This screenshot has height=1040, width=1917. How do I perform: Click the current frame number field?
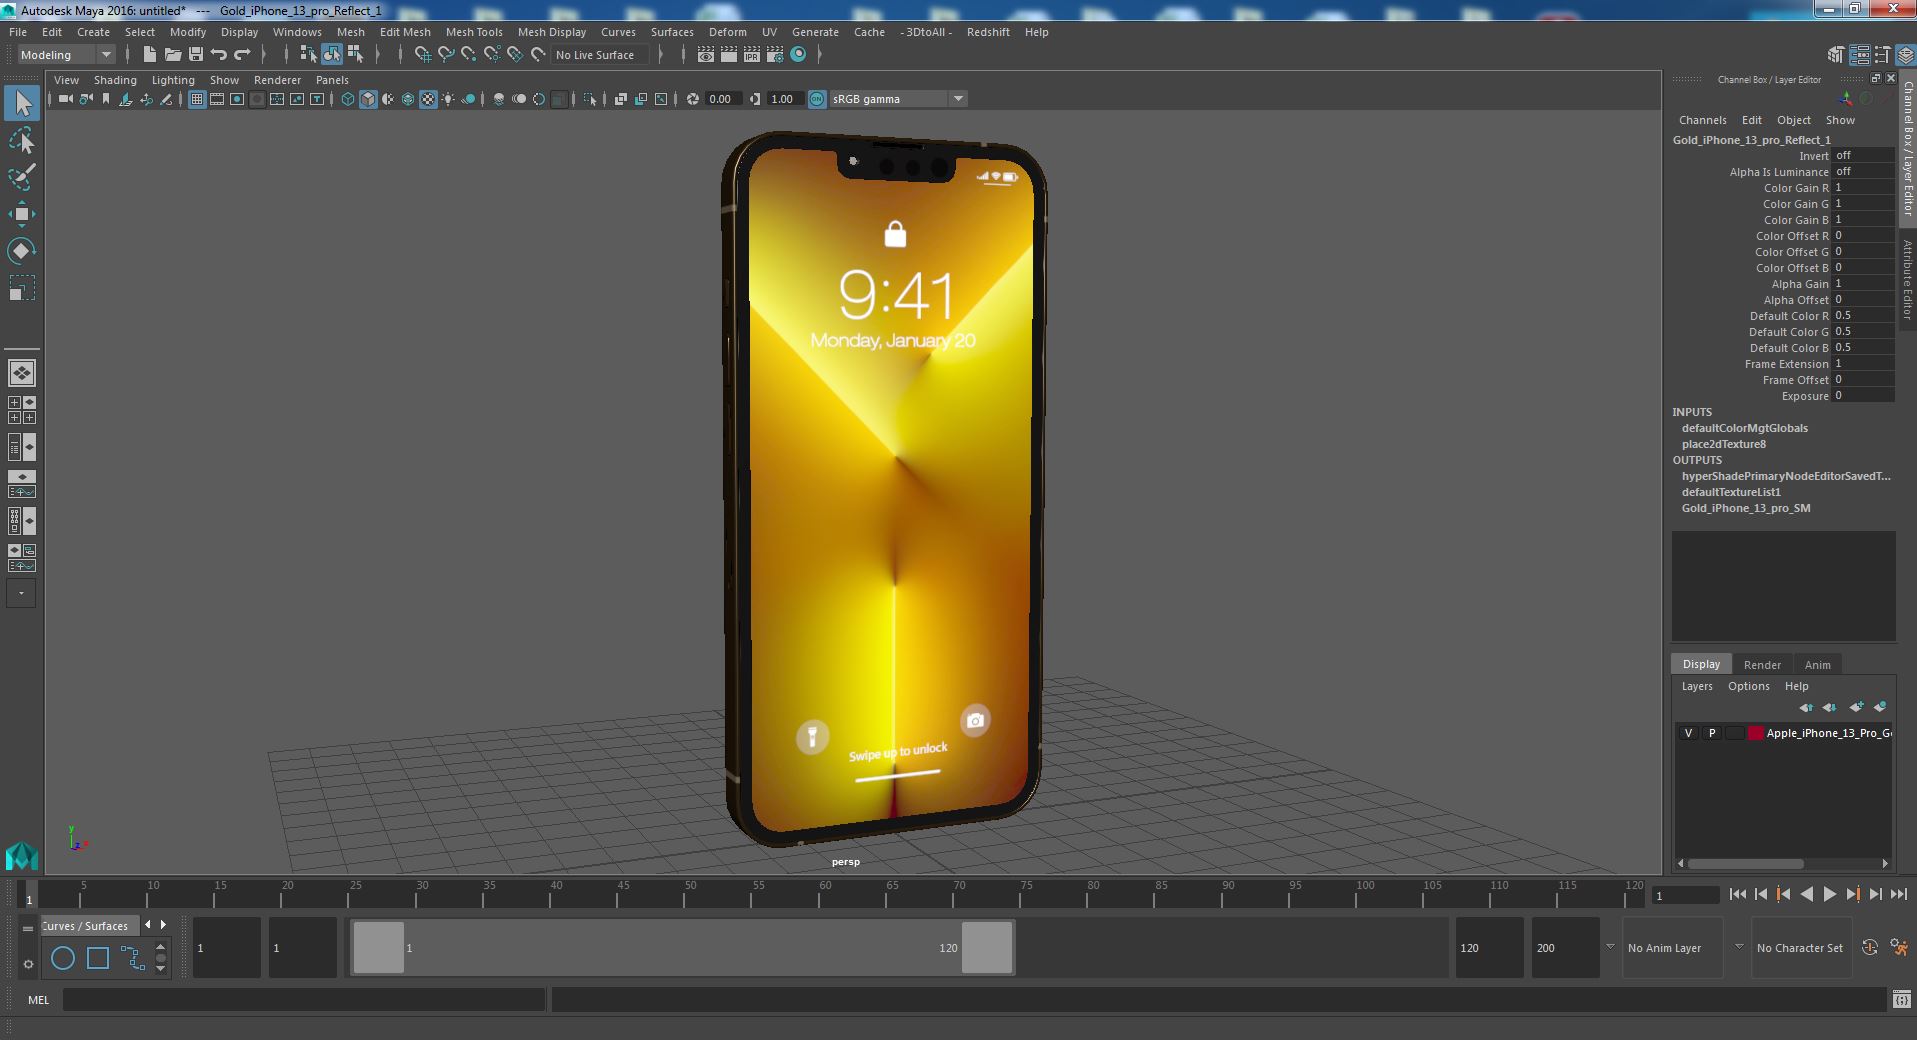pos(1684,896)
